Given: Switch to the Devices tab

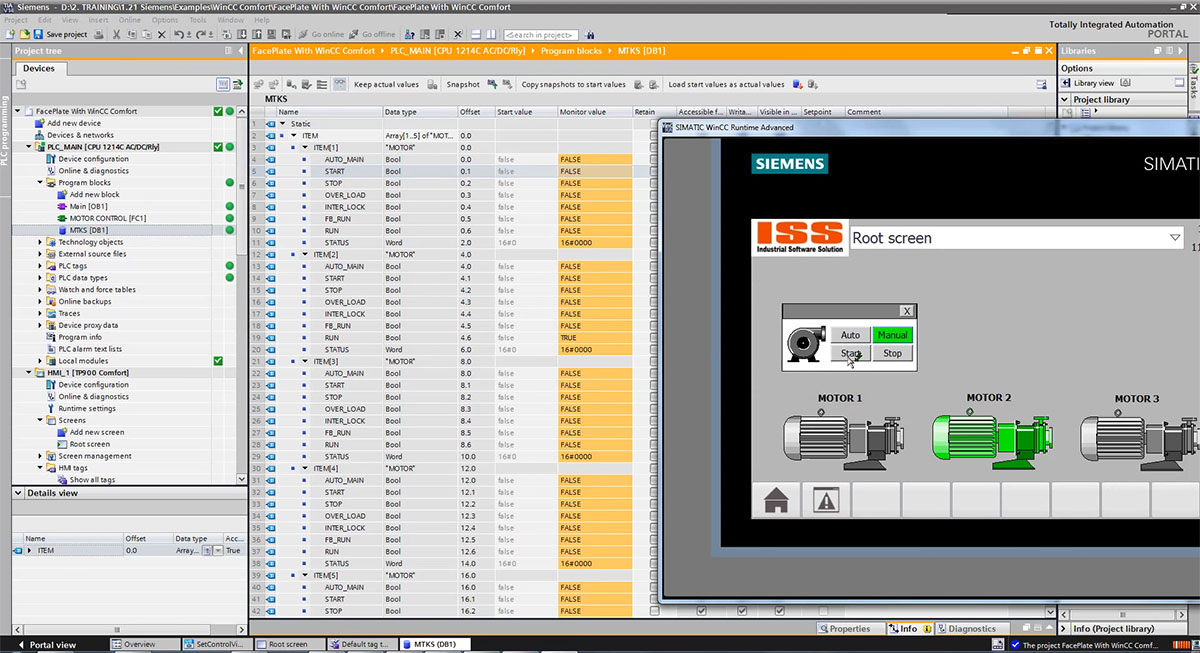Looking at the screenshot, I should coord(39,68).
